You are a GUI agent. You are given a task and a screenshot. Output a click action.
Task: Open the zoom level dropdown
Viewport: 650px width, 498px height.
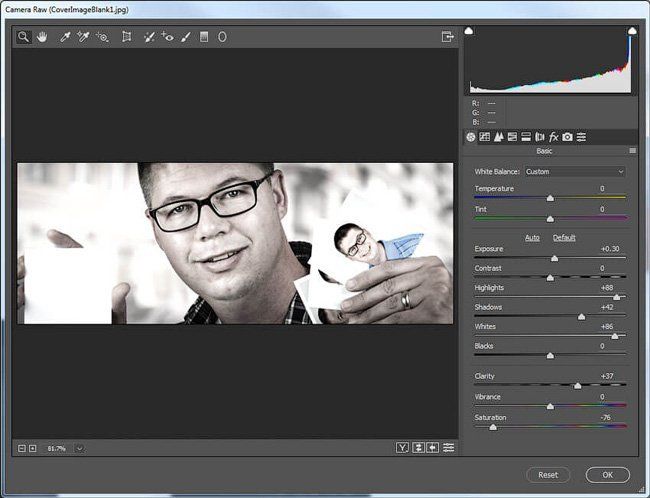pos(79,448)
